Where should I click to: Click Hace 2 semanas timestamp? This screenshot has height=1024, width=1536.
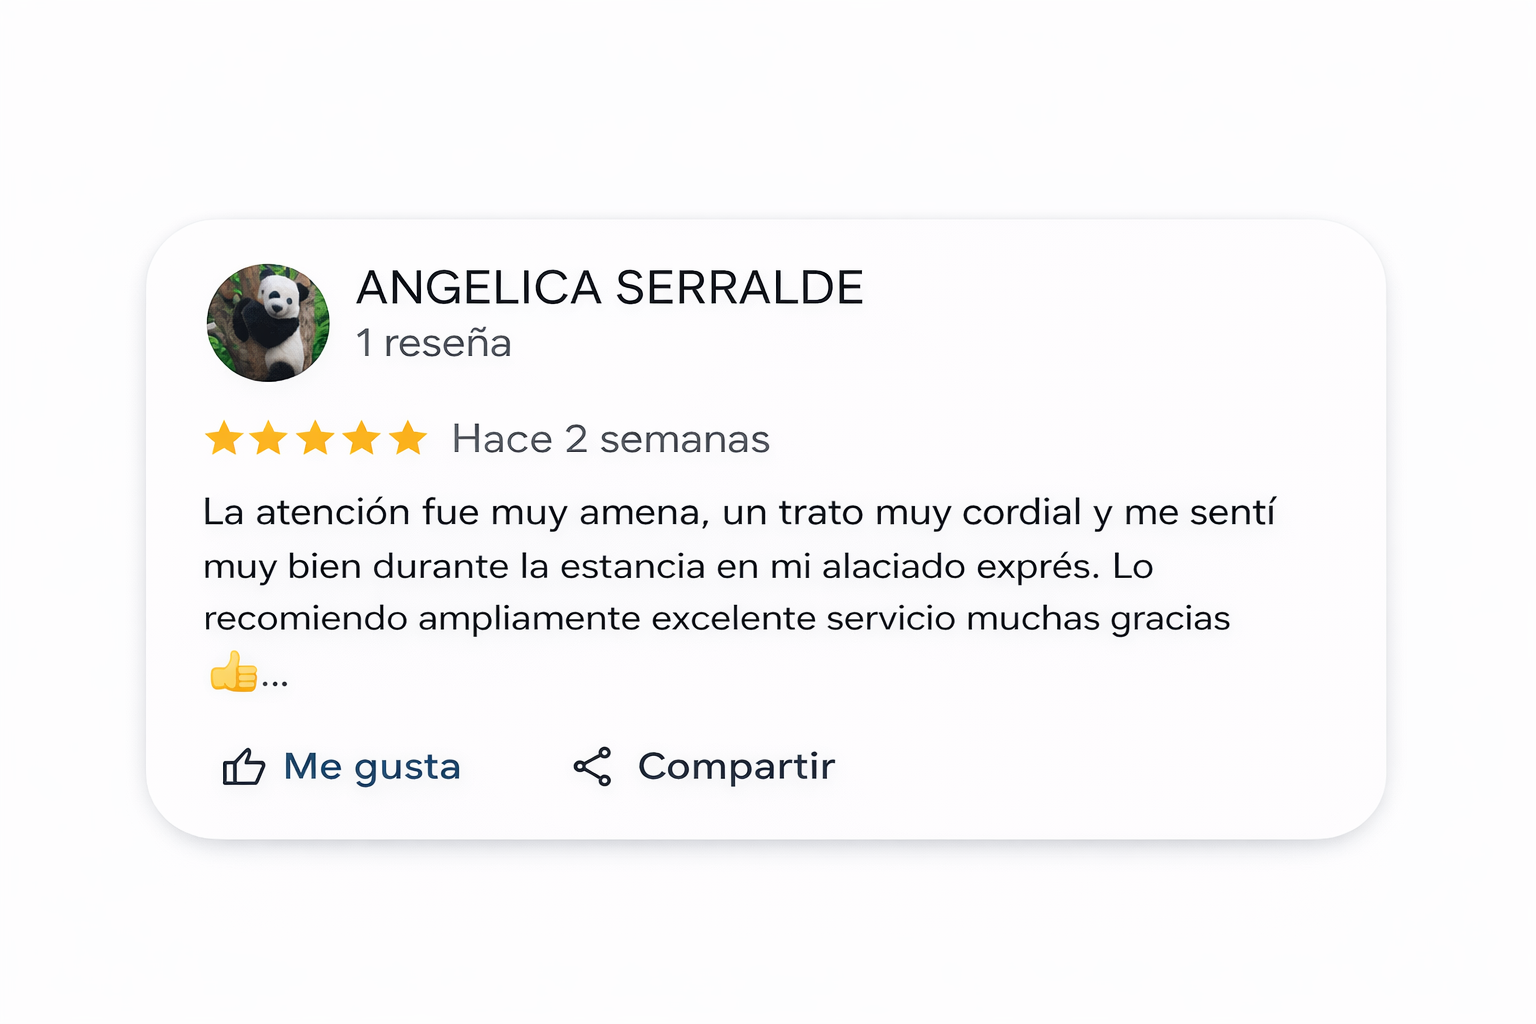pyautogui.click(x=611, y=438)
